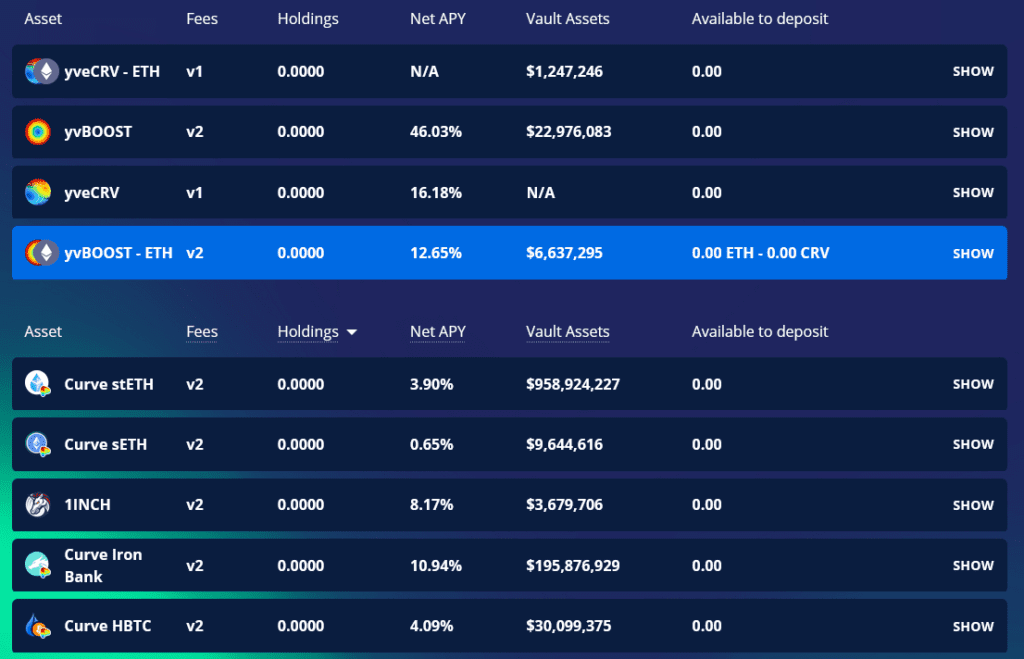This screenshot has width=1024, height=659.
Task: Click the 1INCH unicorn token icon
Action: tap(38, 505)
